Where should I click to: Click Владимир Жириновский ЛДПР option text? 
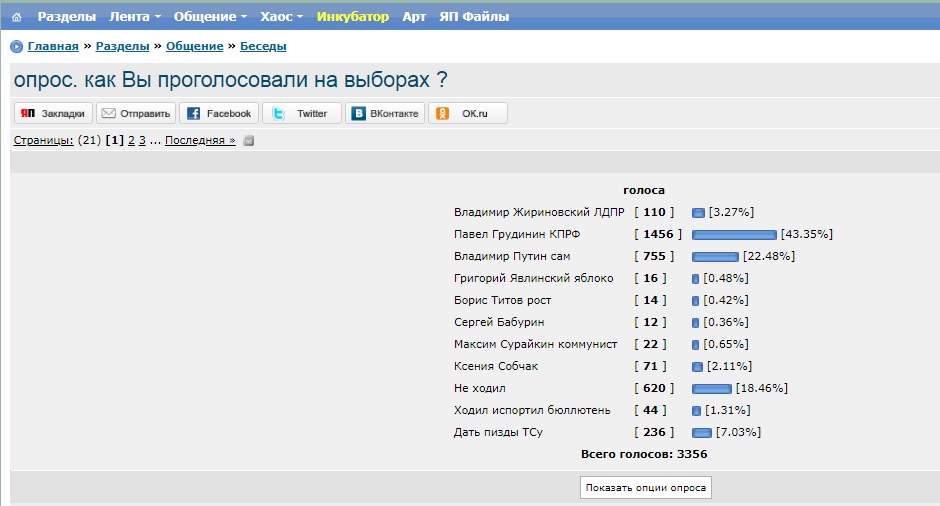pyautogui.click(x=539, y=212)
